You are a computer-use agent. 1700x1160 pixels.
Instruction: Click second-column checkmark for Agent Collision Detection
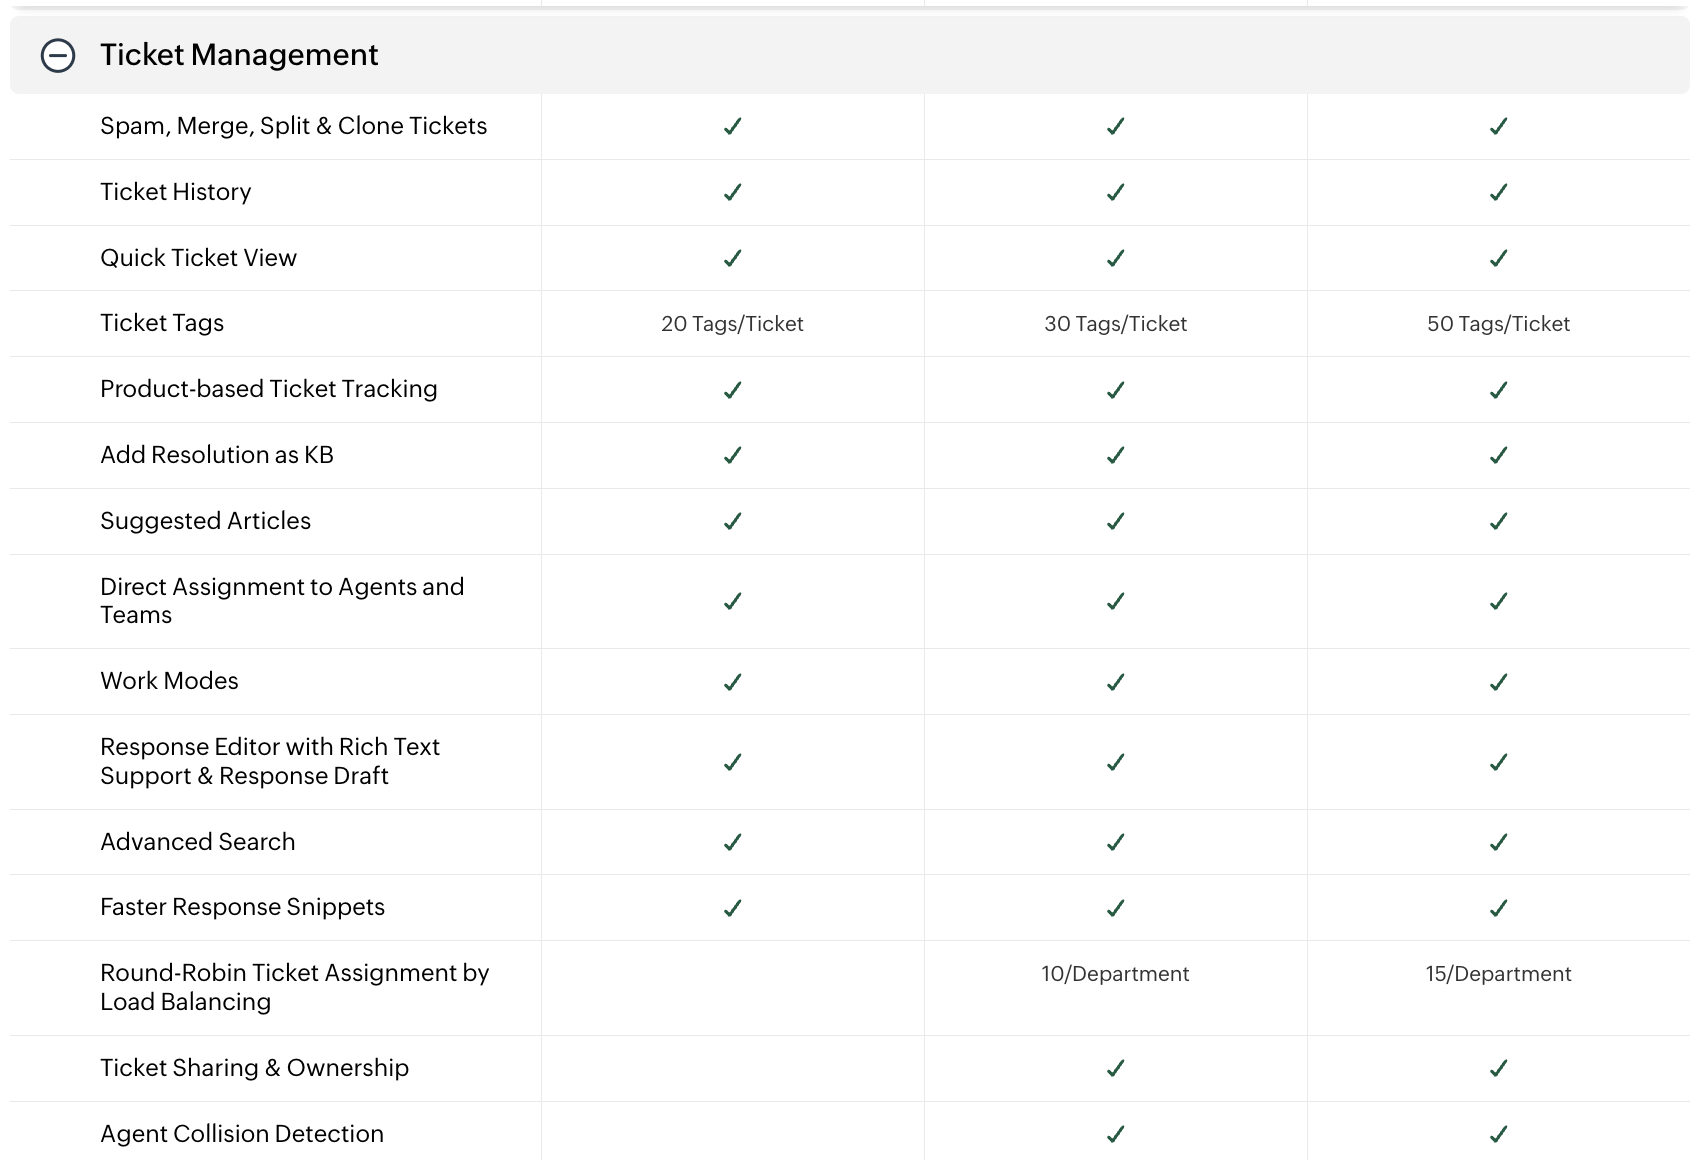coord(1115,1134)
